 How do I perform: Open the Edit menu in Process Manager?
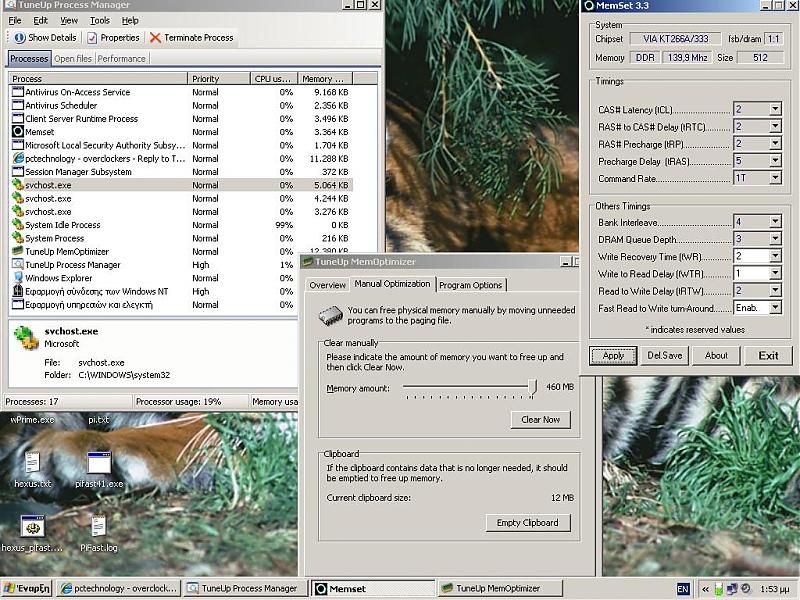pyautogui.click(x=40, y=20)
